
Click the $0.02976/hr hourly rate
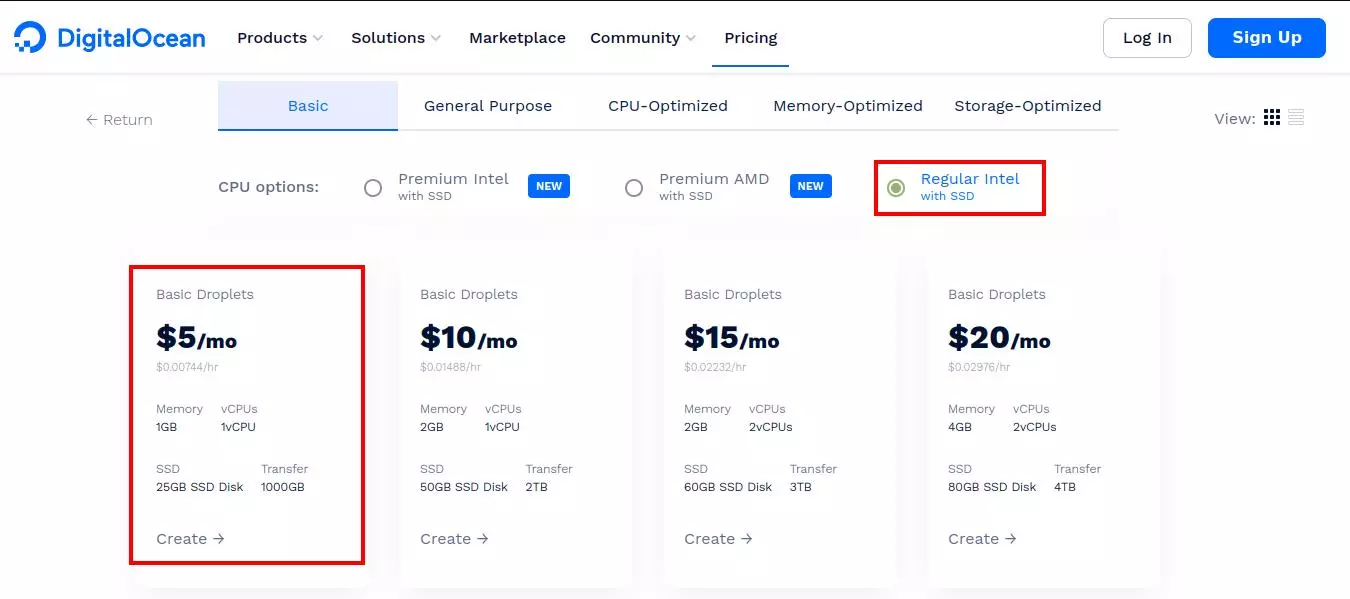point(979,367)
